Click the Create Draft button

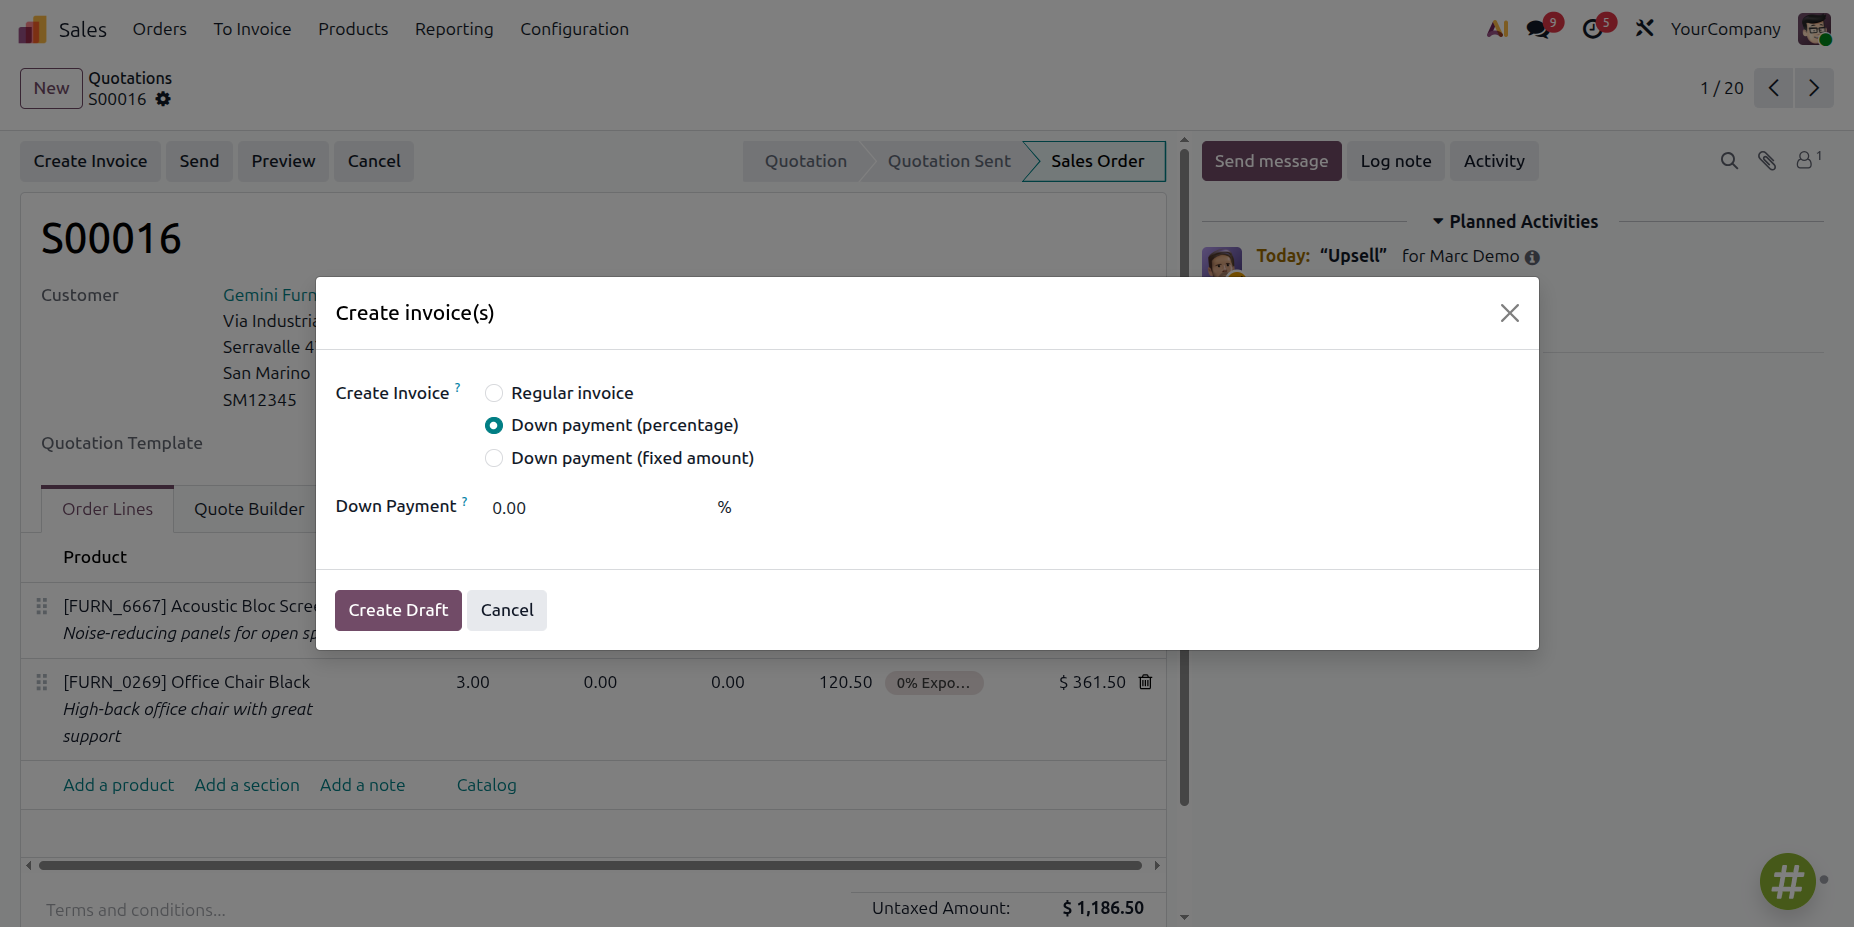click(398, 610)
